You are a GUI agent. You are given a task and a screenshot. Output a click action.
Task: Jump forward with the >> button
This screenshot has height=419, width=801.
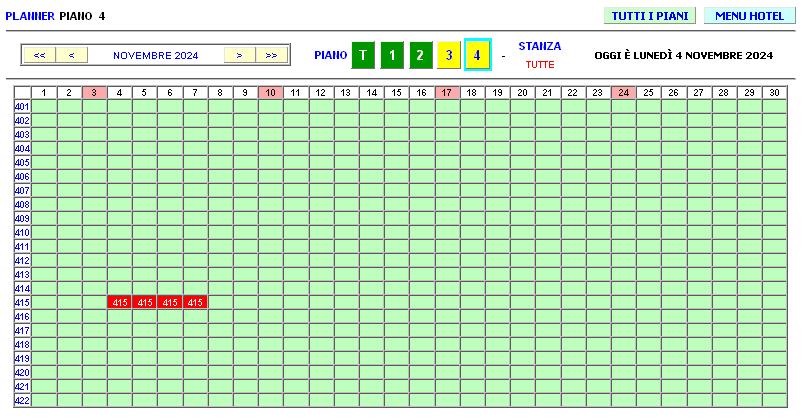271,55
